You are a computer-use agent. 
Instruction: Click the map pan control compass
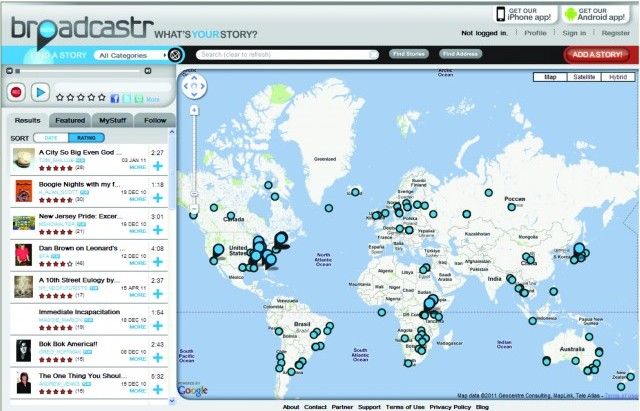(x=195, y=87)
